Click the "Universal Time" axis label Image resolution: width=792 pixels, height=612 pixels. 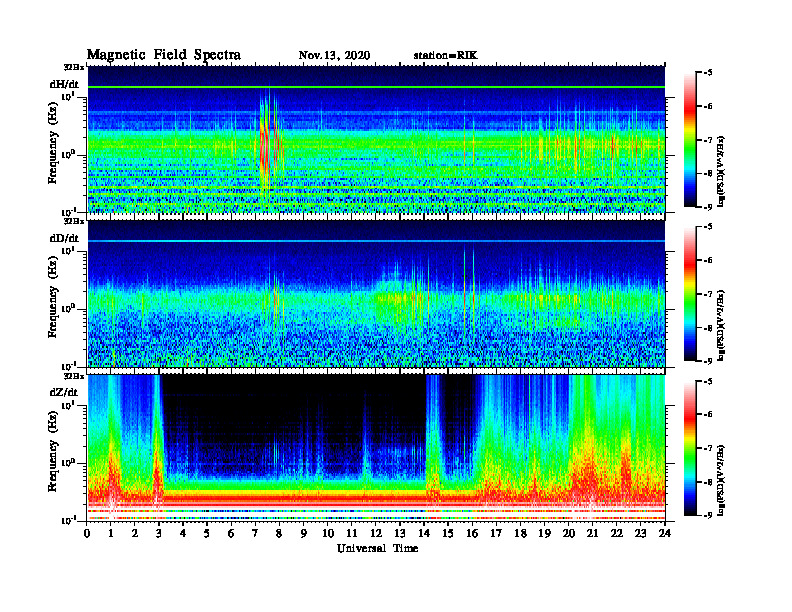(378, 548)
